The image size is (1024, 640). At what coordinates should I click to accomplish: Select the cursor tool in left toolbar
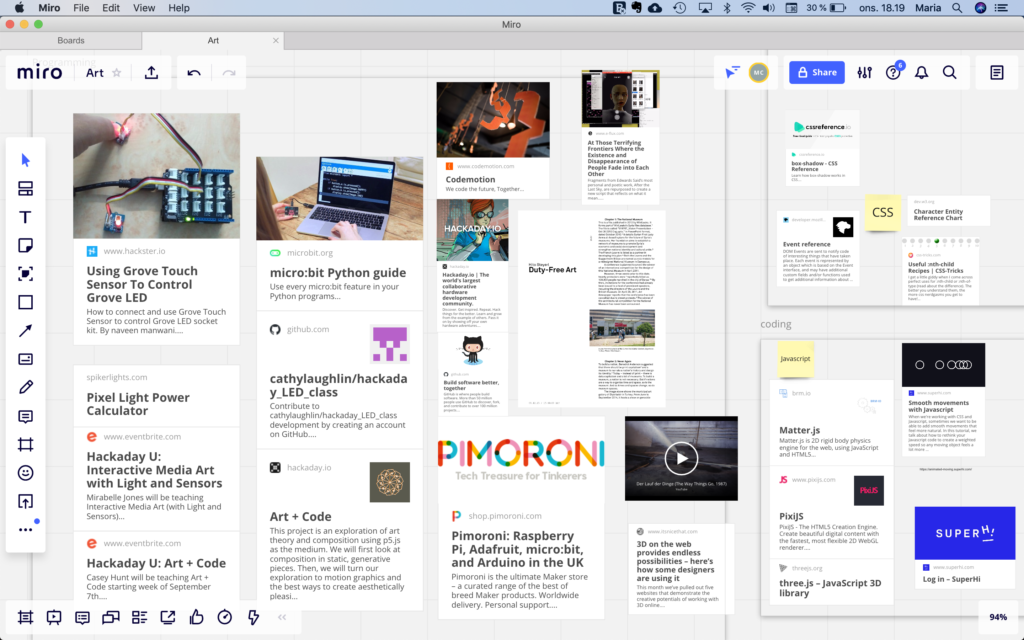[x=25, y=160]
